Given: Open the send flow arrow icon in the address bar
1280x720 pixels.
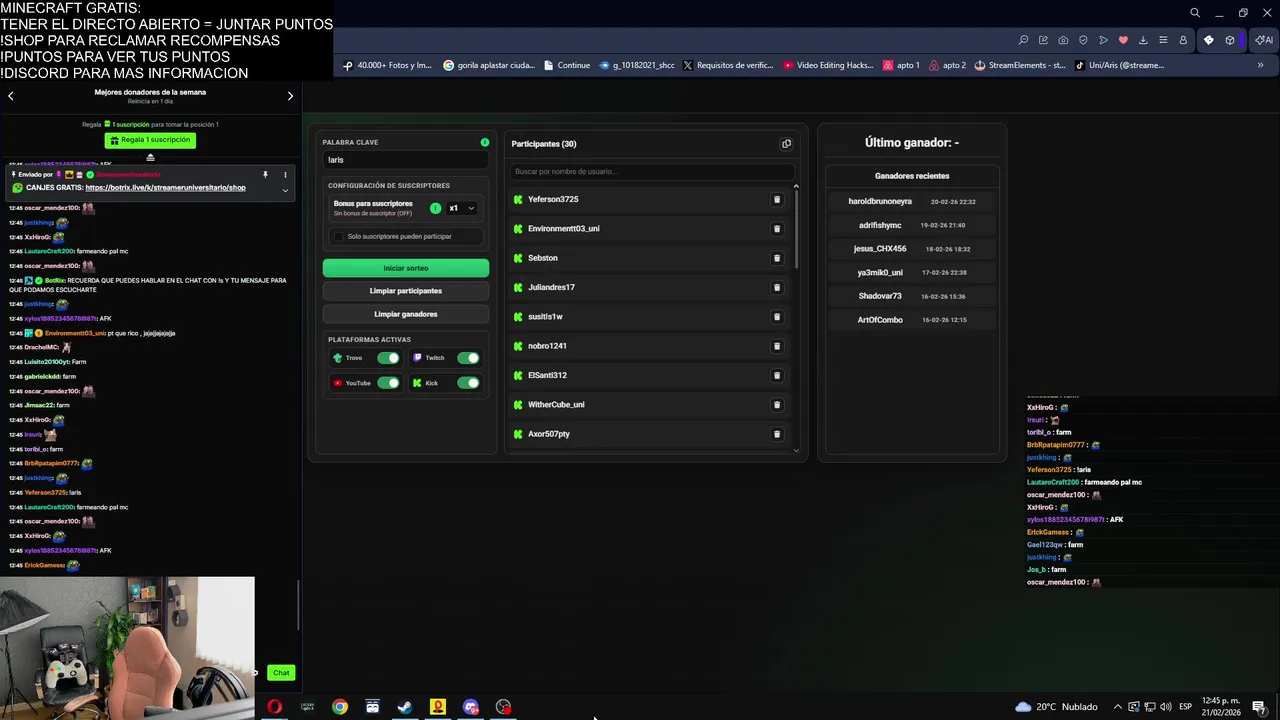Looking at the screenshot, I should [x=1103, y=40].
